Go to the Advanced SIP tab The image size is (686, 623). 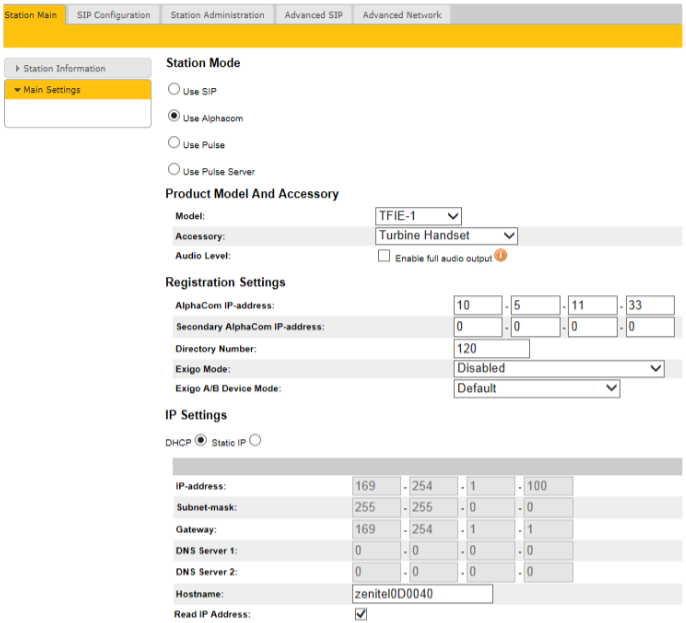click(313, 15)
